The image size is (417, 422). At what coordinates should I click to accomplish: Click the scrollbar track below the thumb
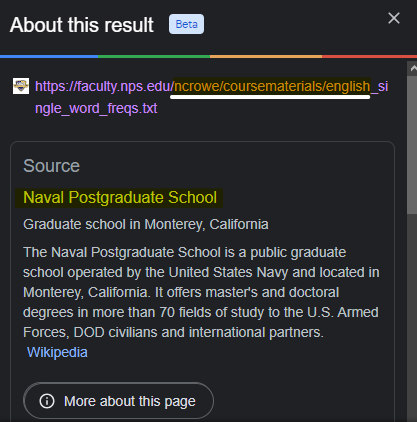412,318
